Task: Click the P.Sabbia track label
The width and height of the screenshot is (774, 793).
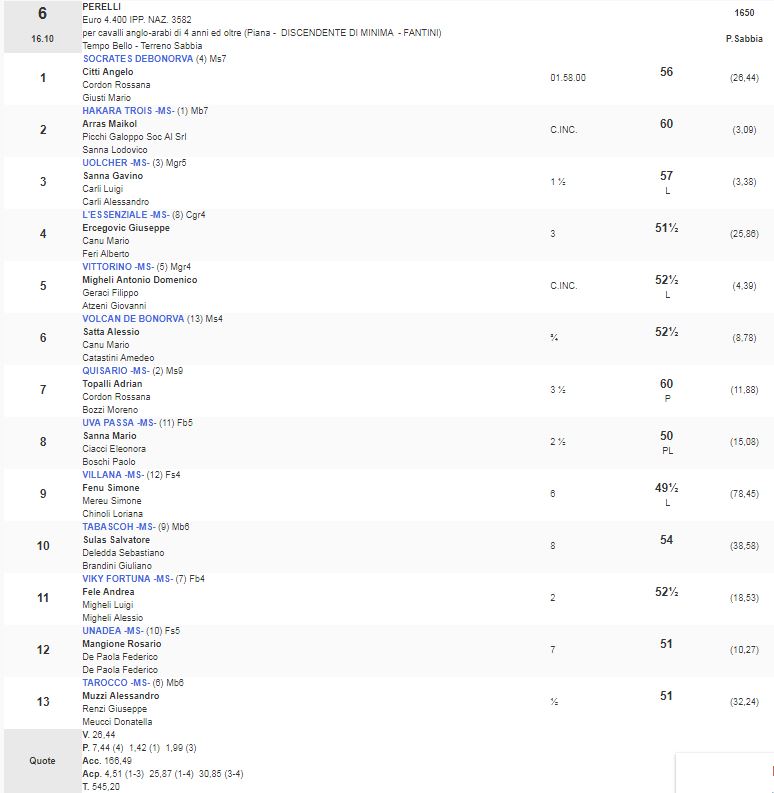Action: tap(744, 38)
